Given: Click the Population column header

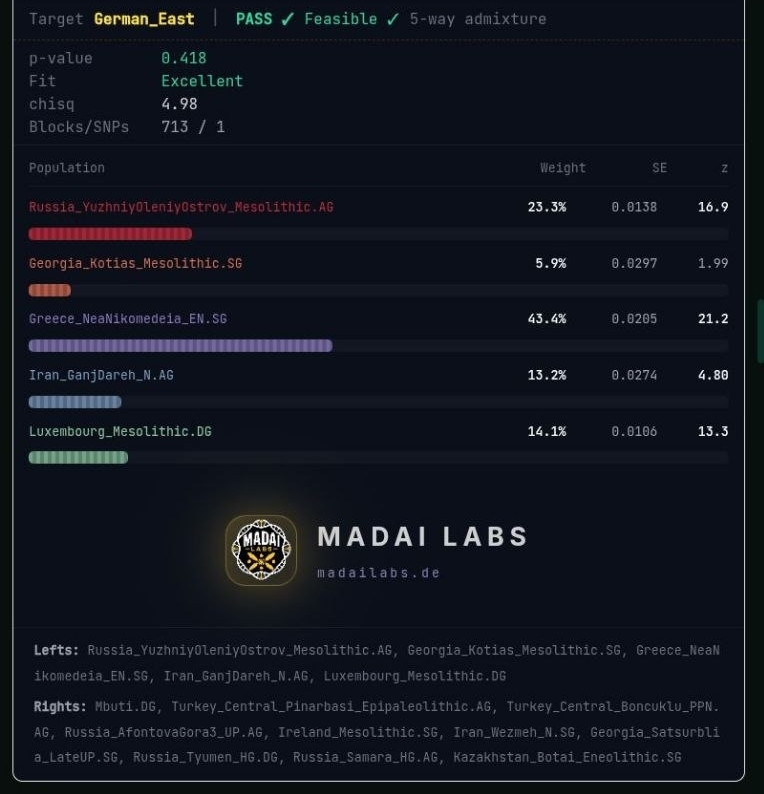Looking at the screenshot, I should tap(67, 168).
